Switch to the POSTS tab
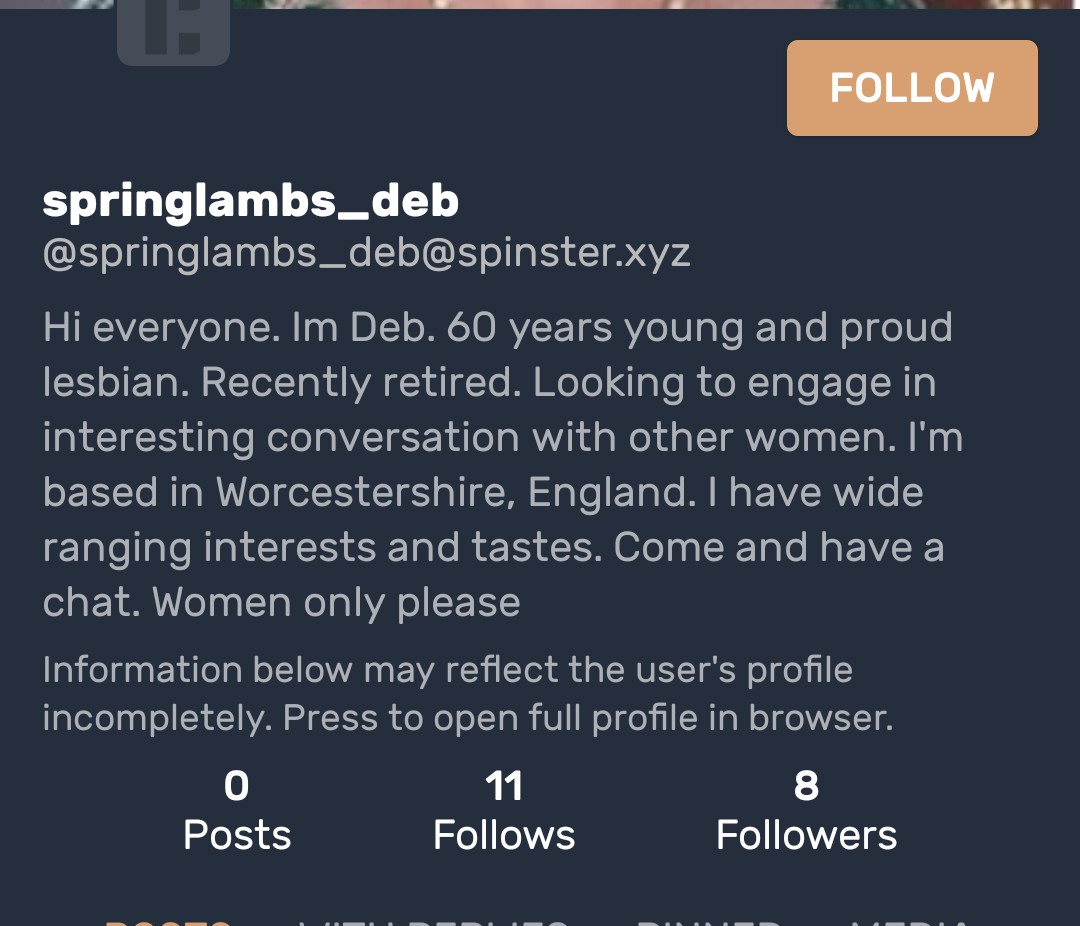Screen dimensions: 1080x926 coord(168,921)
